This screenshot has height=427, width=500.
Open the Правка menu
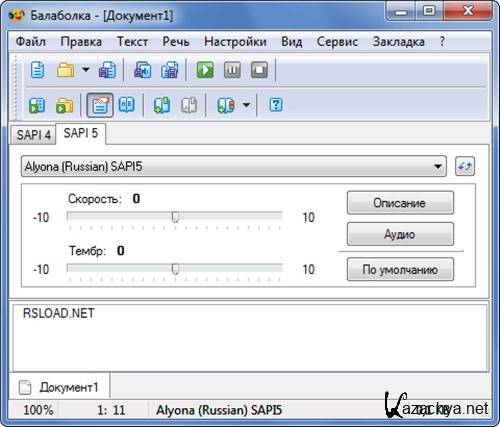point(81,42)
